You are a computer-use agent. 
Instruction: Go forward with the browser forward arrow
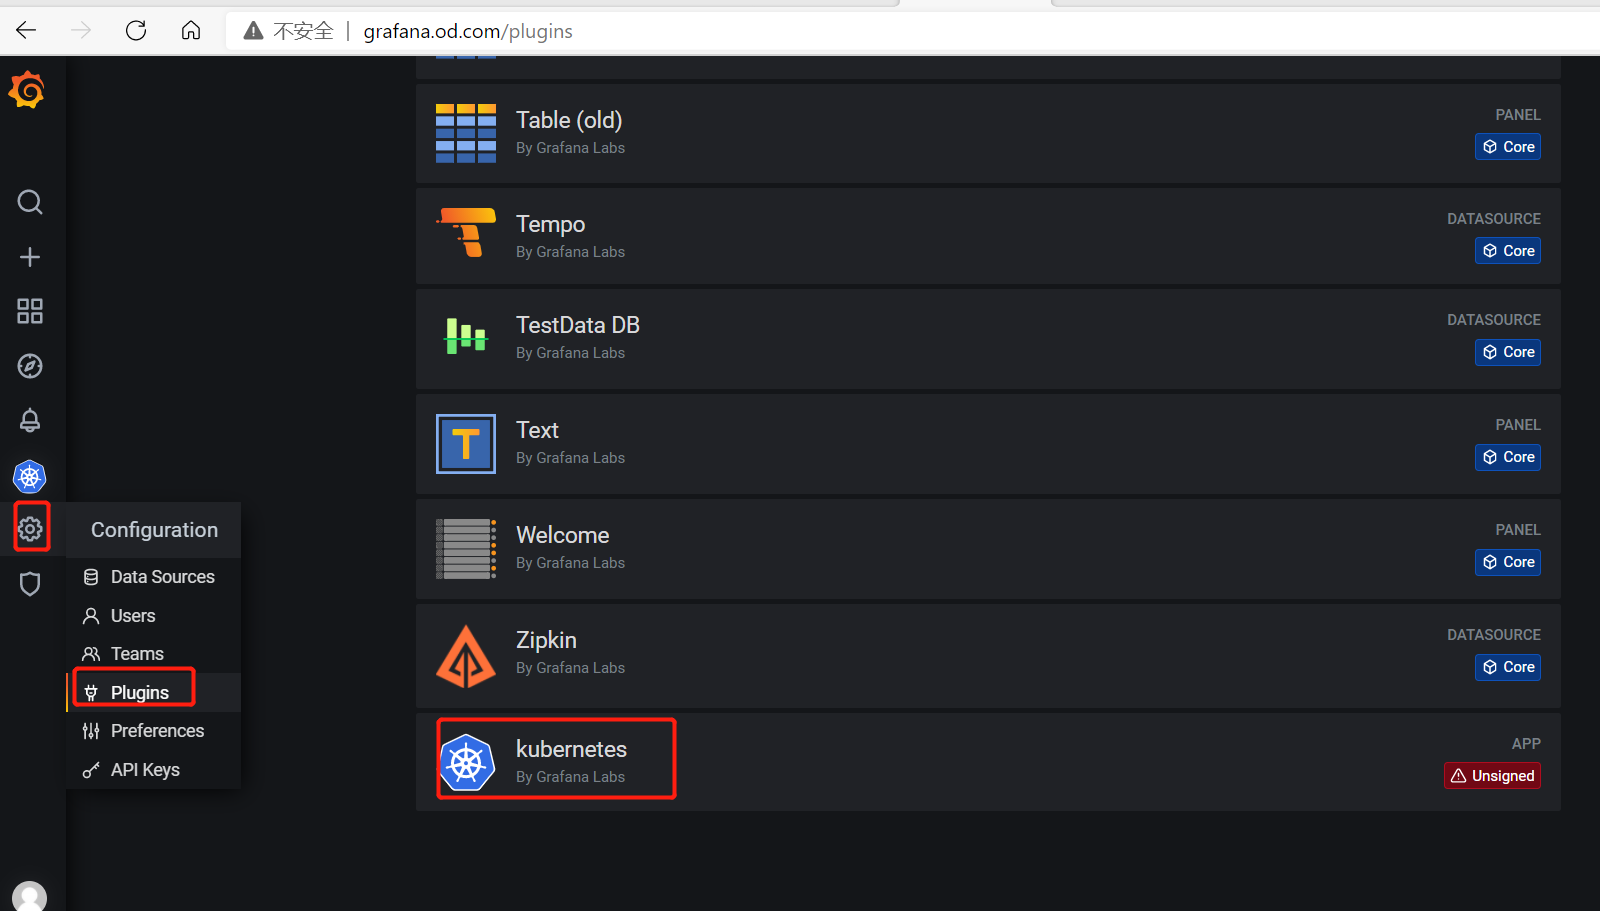pyautogui.click(x=81, y=31)
